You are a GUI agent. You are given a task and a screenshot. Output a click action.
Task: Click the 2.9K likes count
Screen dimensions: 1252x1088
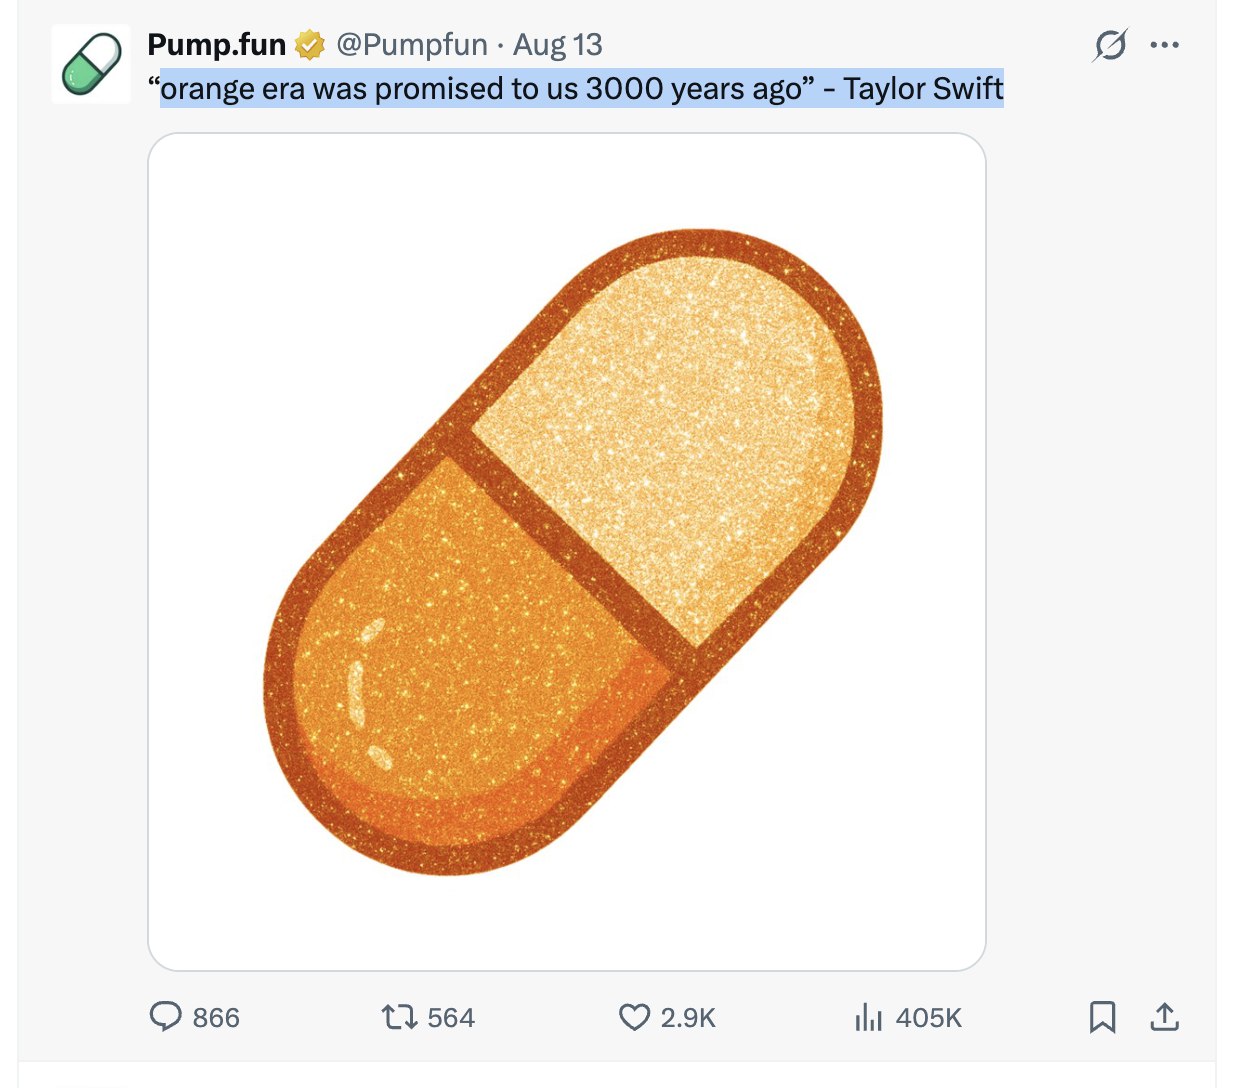[688, 1018]
